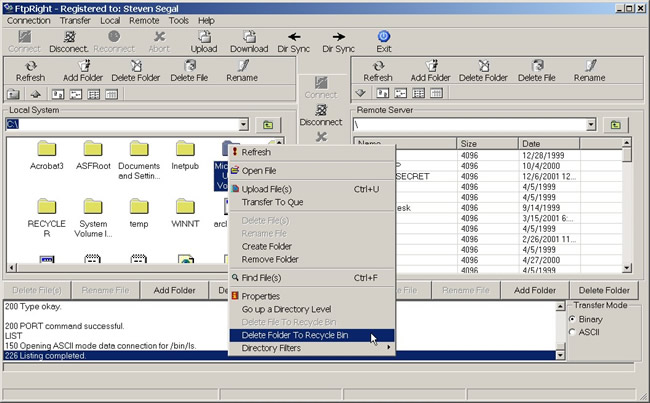Open the local path C:\ dropdown

coord(244,124)
